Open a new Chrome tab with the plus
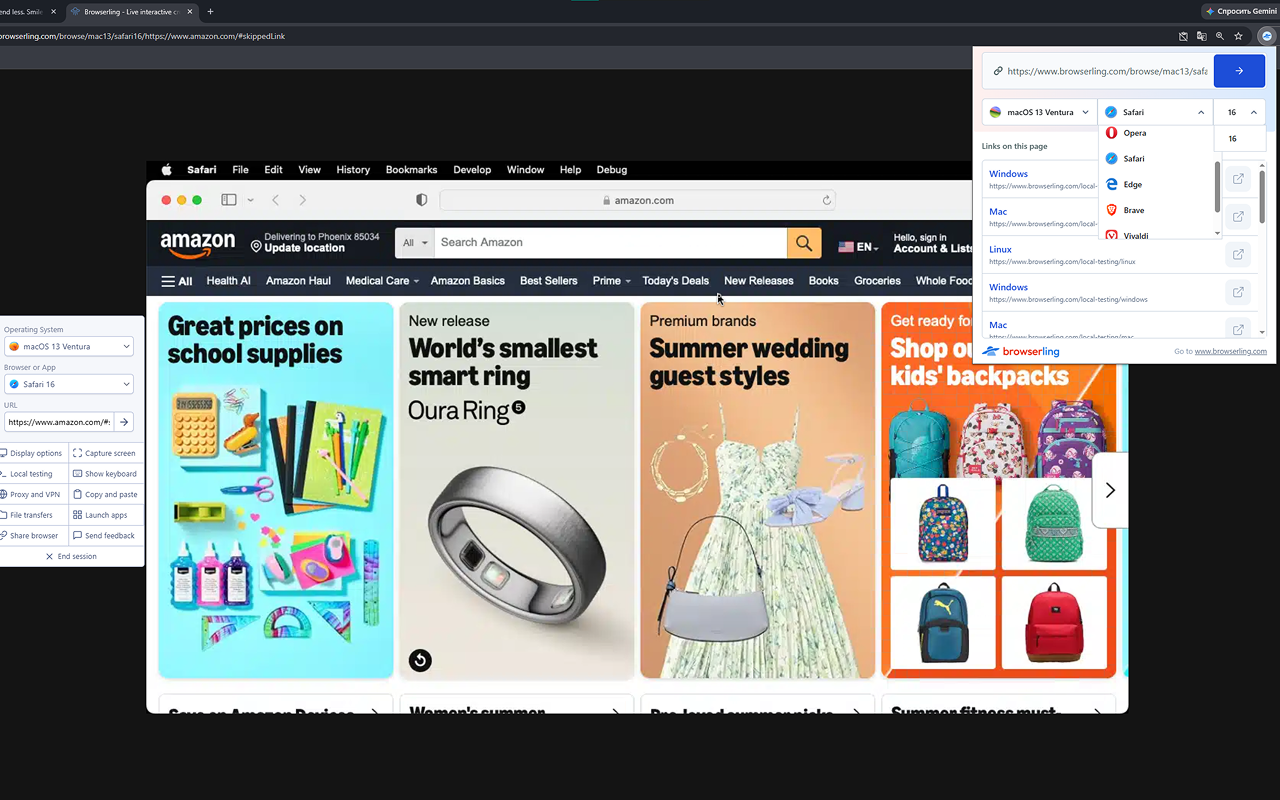1280x800 pixels. pyautogui.click(x=210, y=11)
